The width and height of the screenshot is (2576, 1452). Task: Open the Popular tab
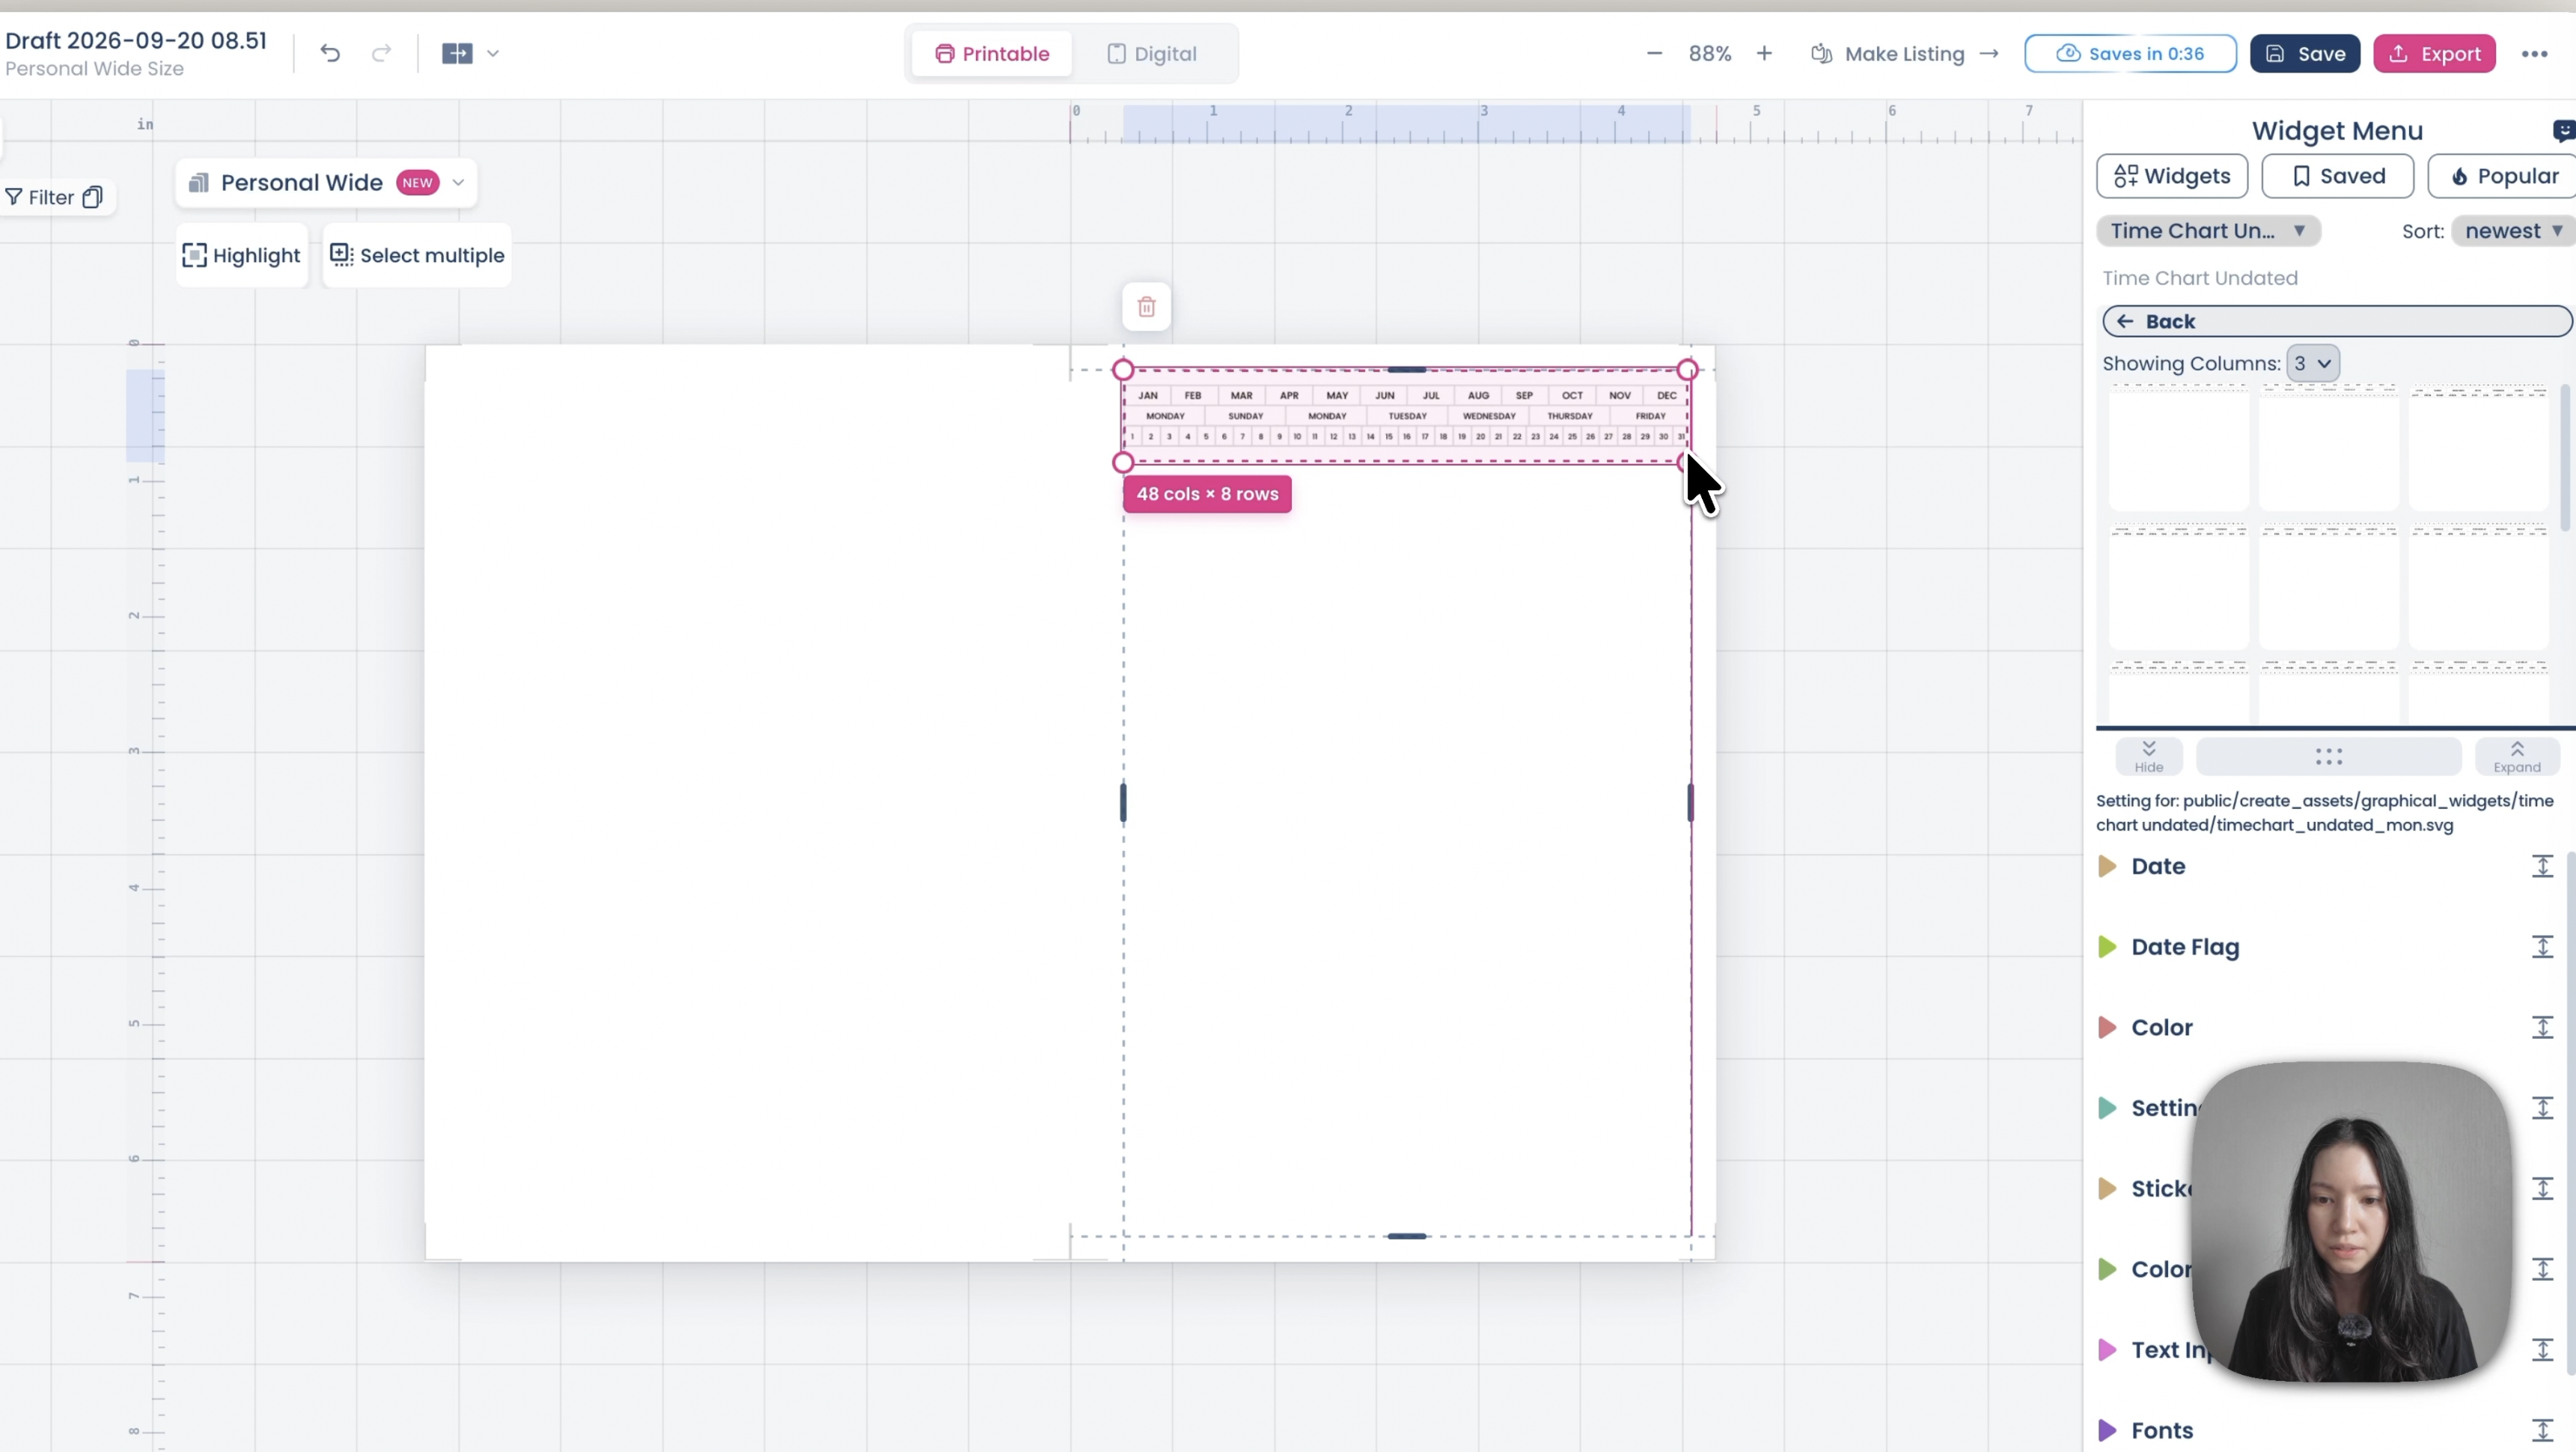[2502, 176]
